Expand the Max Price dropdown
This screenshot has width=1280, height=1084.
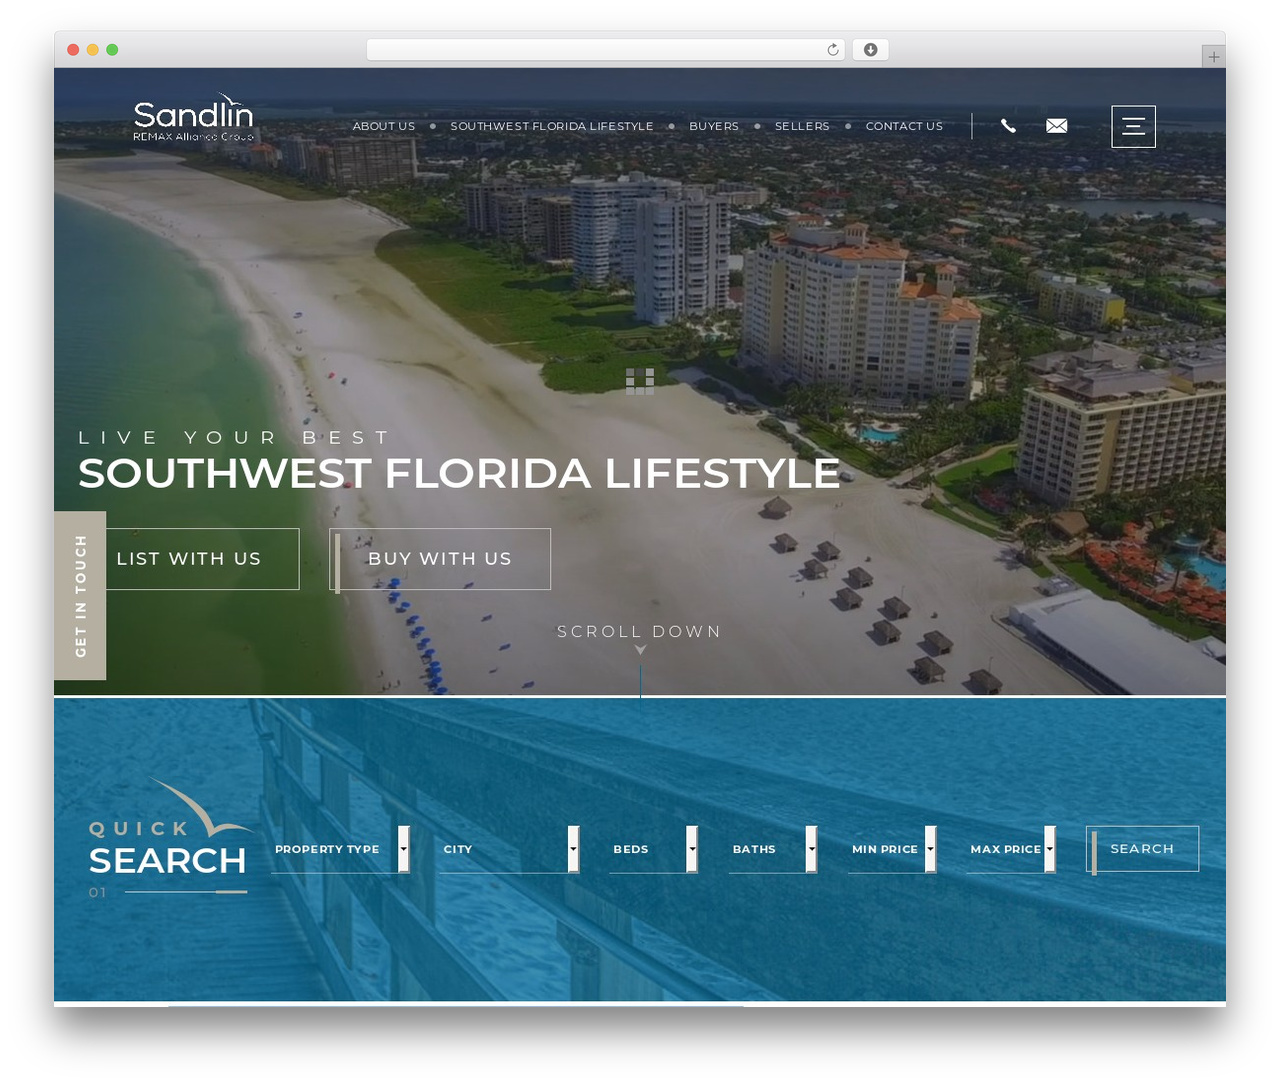point(1011,849)
